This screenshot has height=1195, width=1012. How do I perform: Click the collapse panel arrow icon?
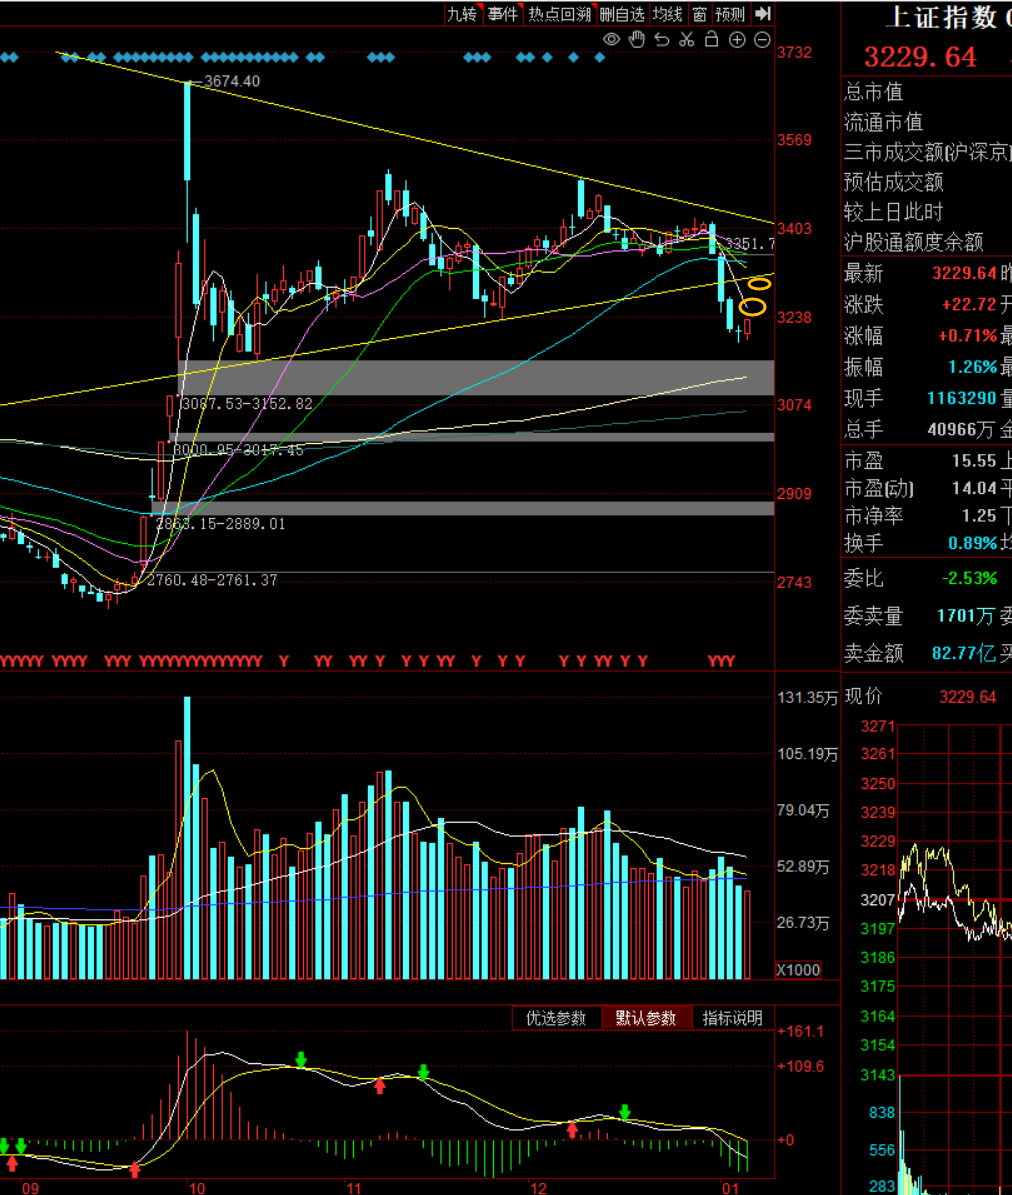(763, 14)
